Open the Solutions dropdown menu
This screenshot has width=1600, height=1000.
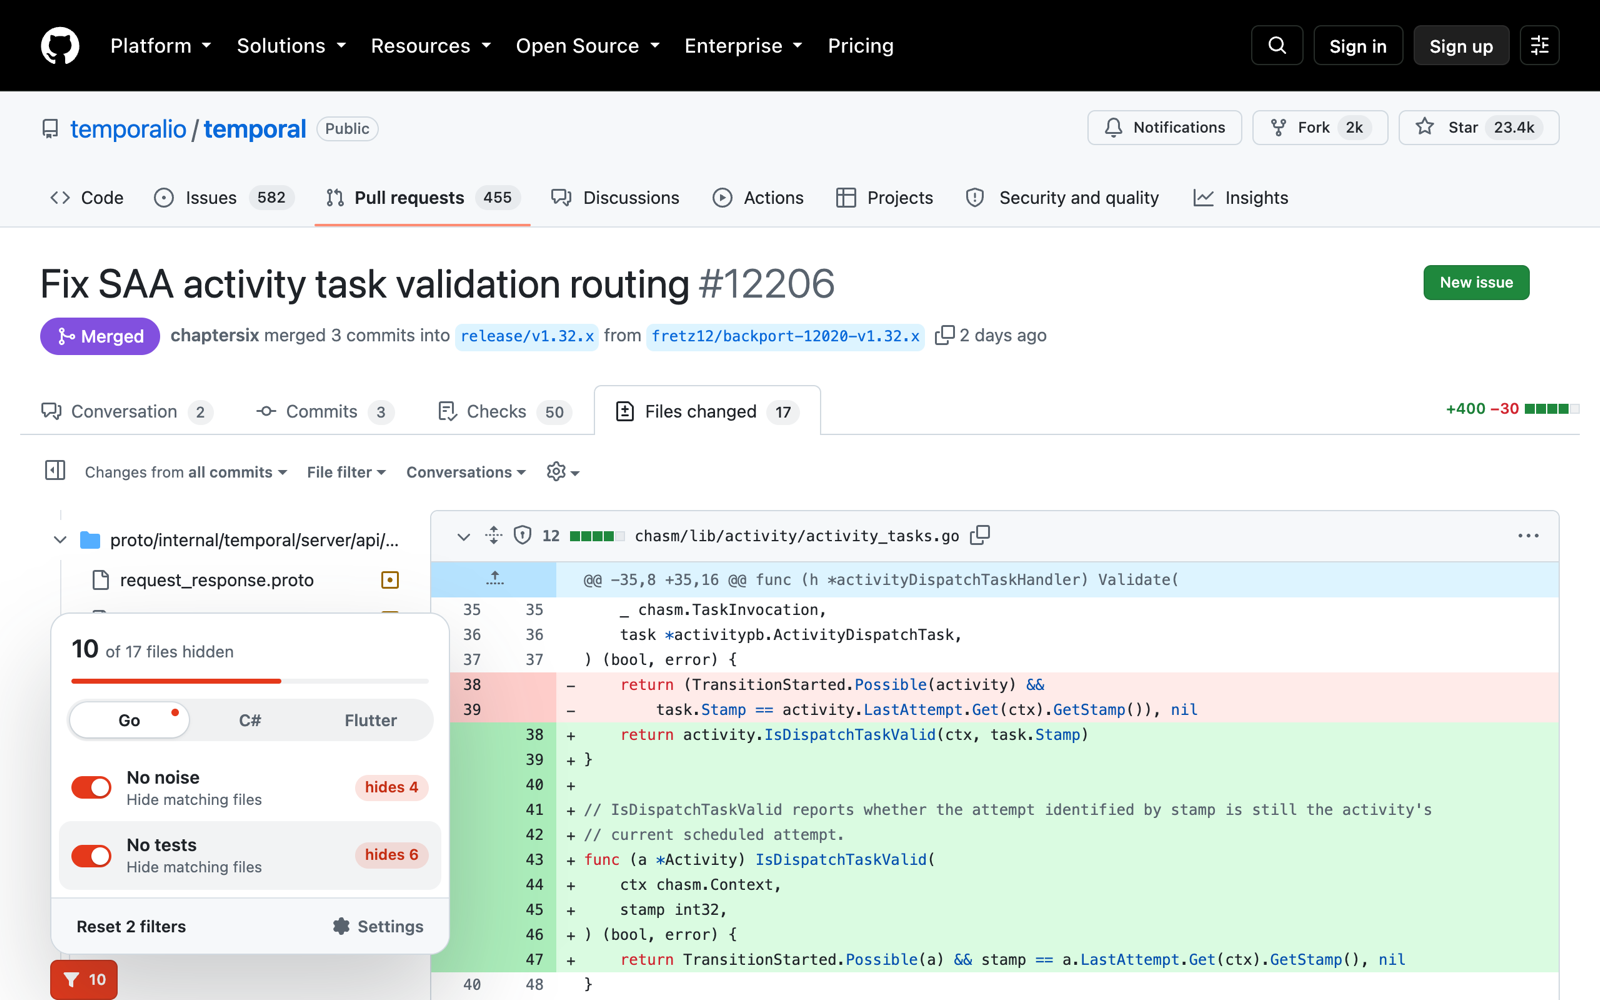(x=291, y=46)
